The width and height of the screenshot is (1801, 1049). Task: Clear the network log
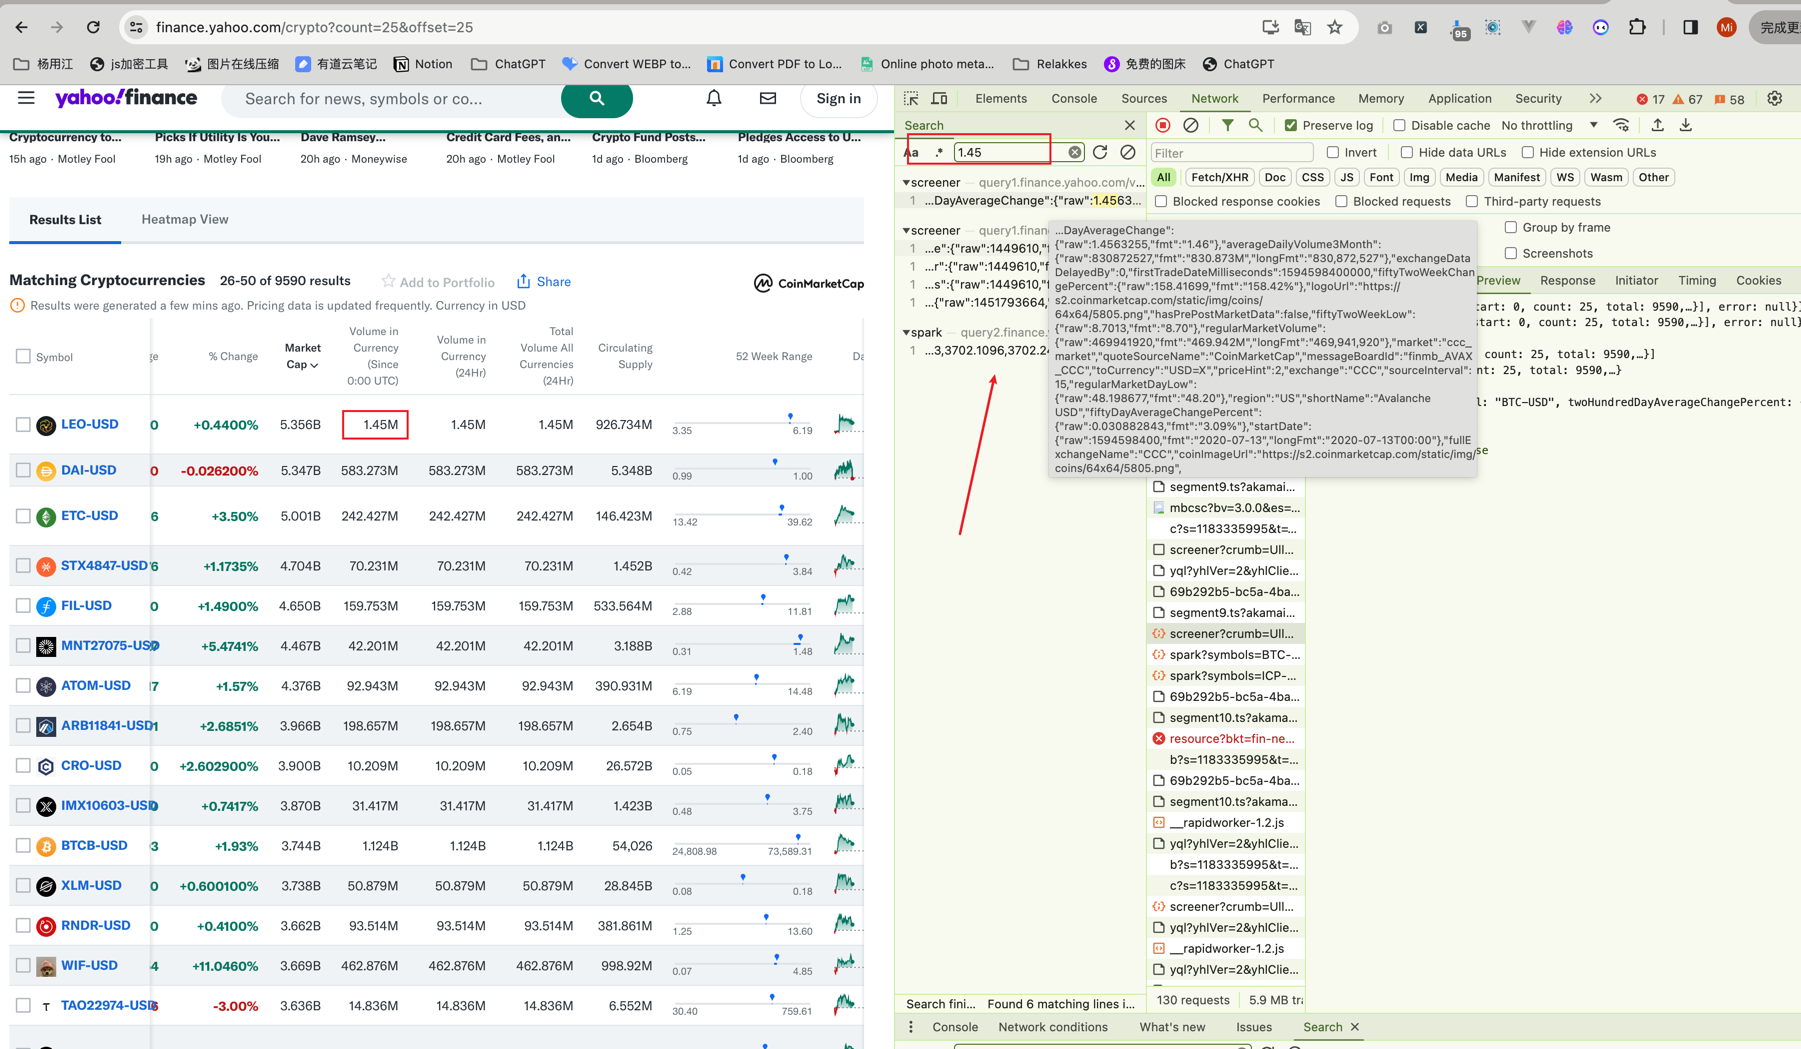[x=1191, y=125]
